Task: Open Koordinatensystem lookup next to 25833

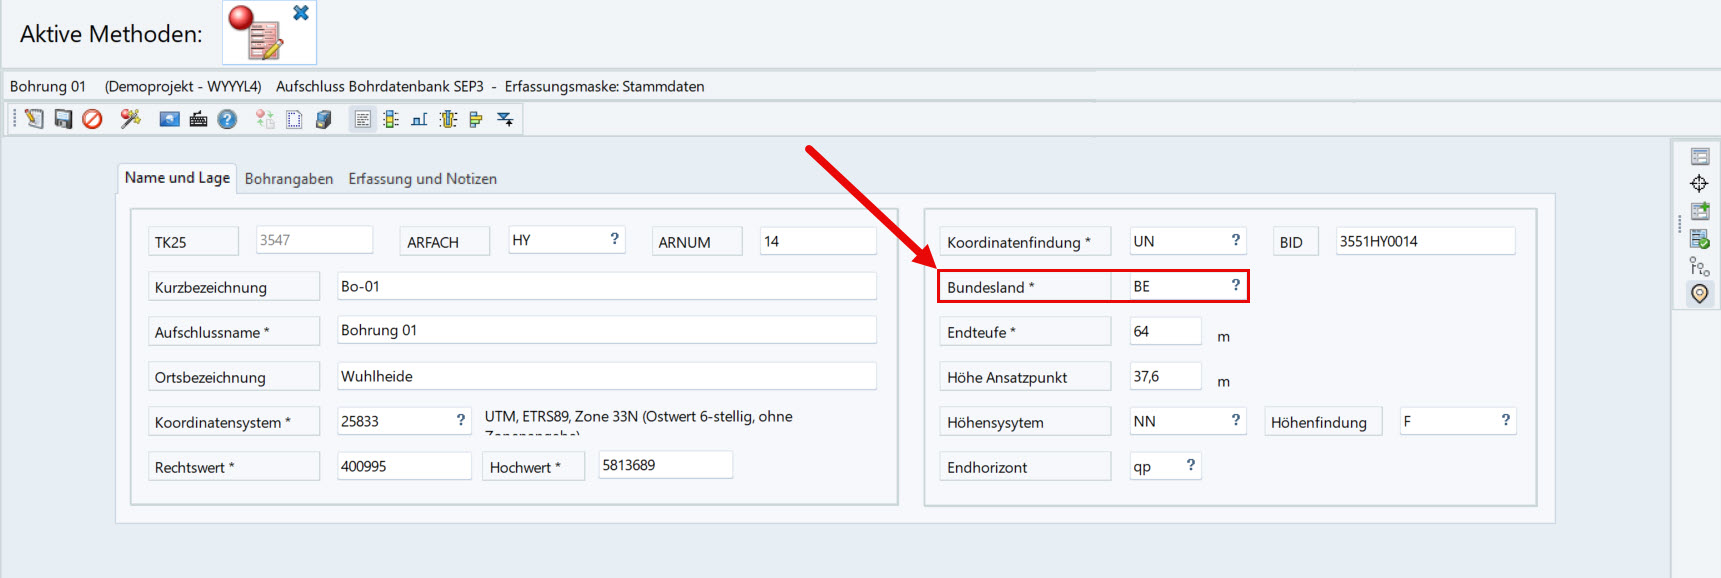Action: 461,420
